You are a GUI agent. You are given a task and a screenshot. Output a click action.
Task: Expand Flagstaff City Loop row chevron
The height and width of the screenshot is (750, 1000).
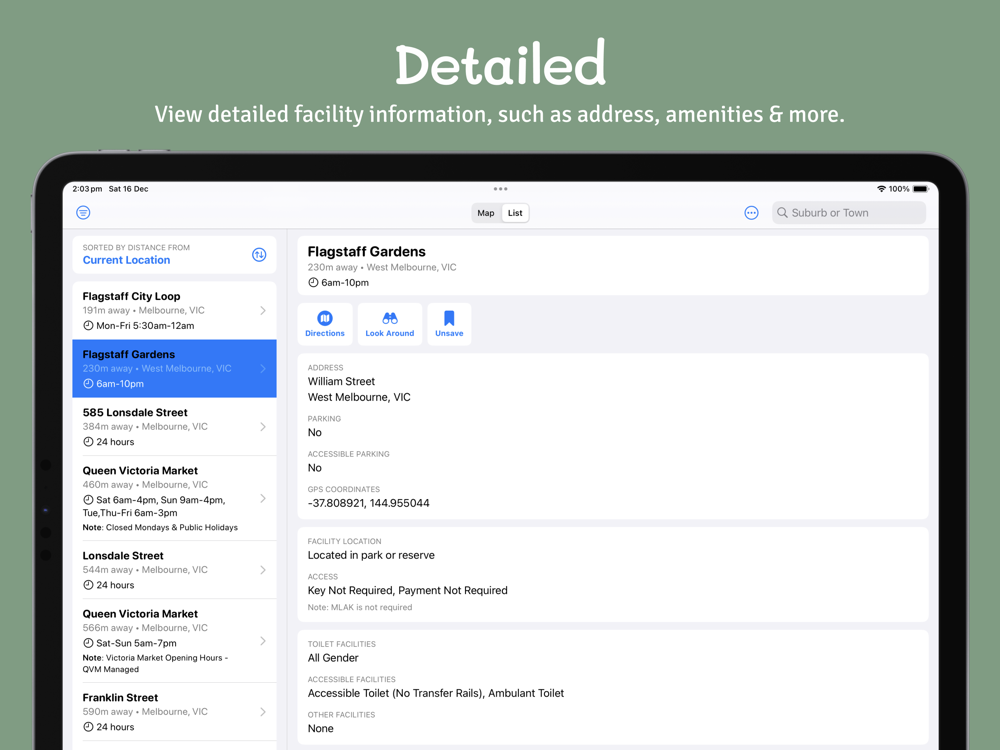point(263,311)
